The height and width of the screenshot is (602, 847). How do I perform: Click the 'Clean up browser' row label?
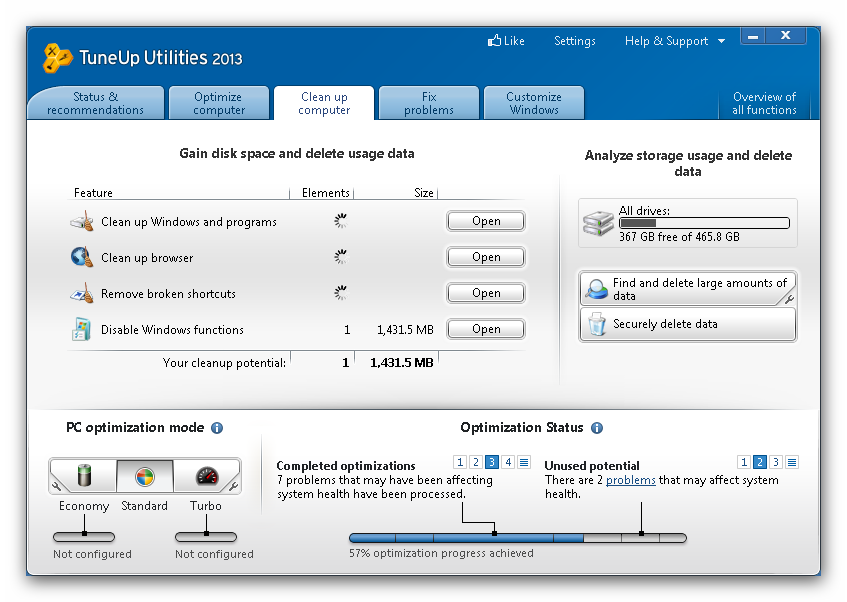click(x=147, y=258)
